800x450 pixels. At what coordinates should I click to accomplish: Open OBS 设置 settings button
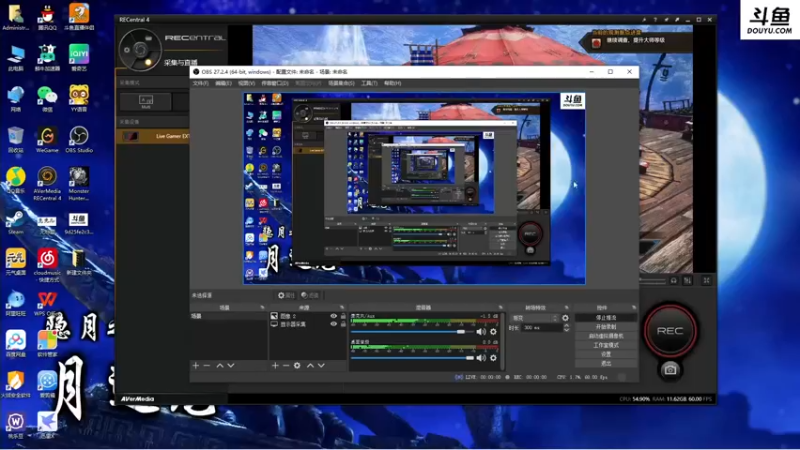coord(606,354)
